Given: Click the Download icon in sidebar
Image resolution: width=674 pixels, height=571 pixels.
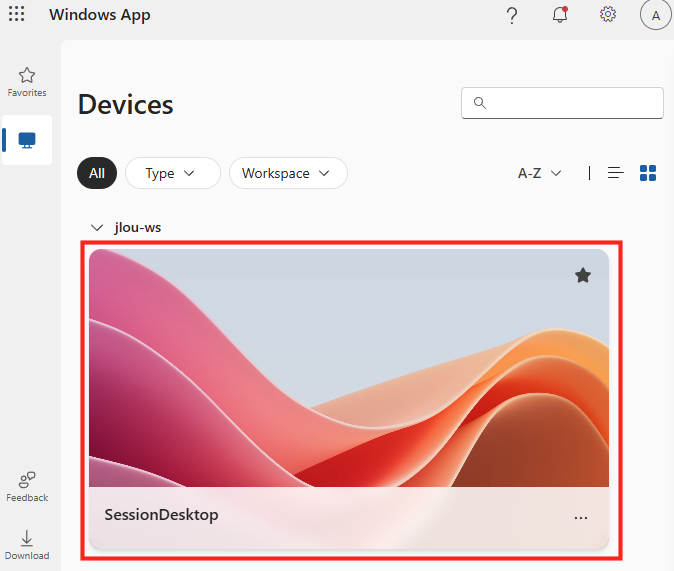Looking at the screenshot, I should pyautogui.click(x=27, y=544).
